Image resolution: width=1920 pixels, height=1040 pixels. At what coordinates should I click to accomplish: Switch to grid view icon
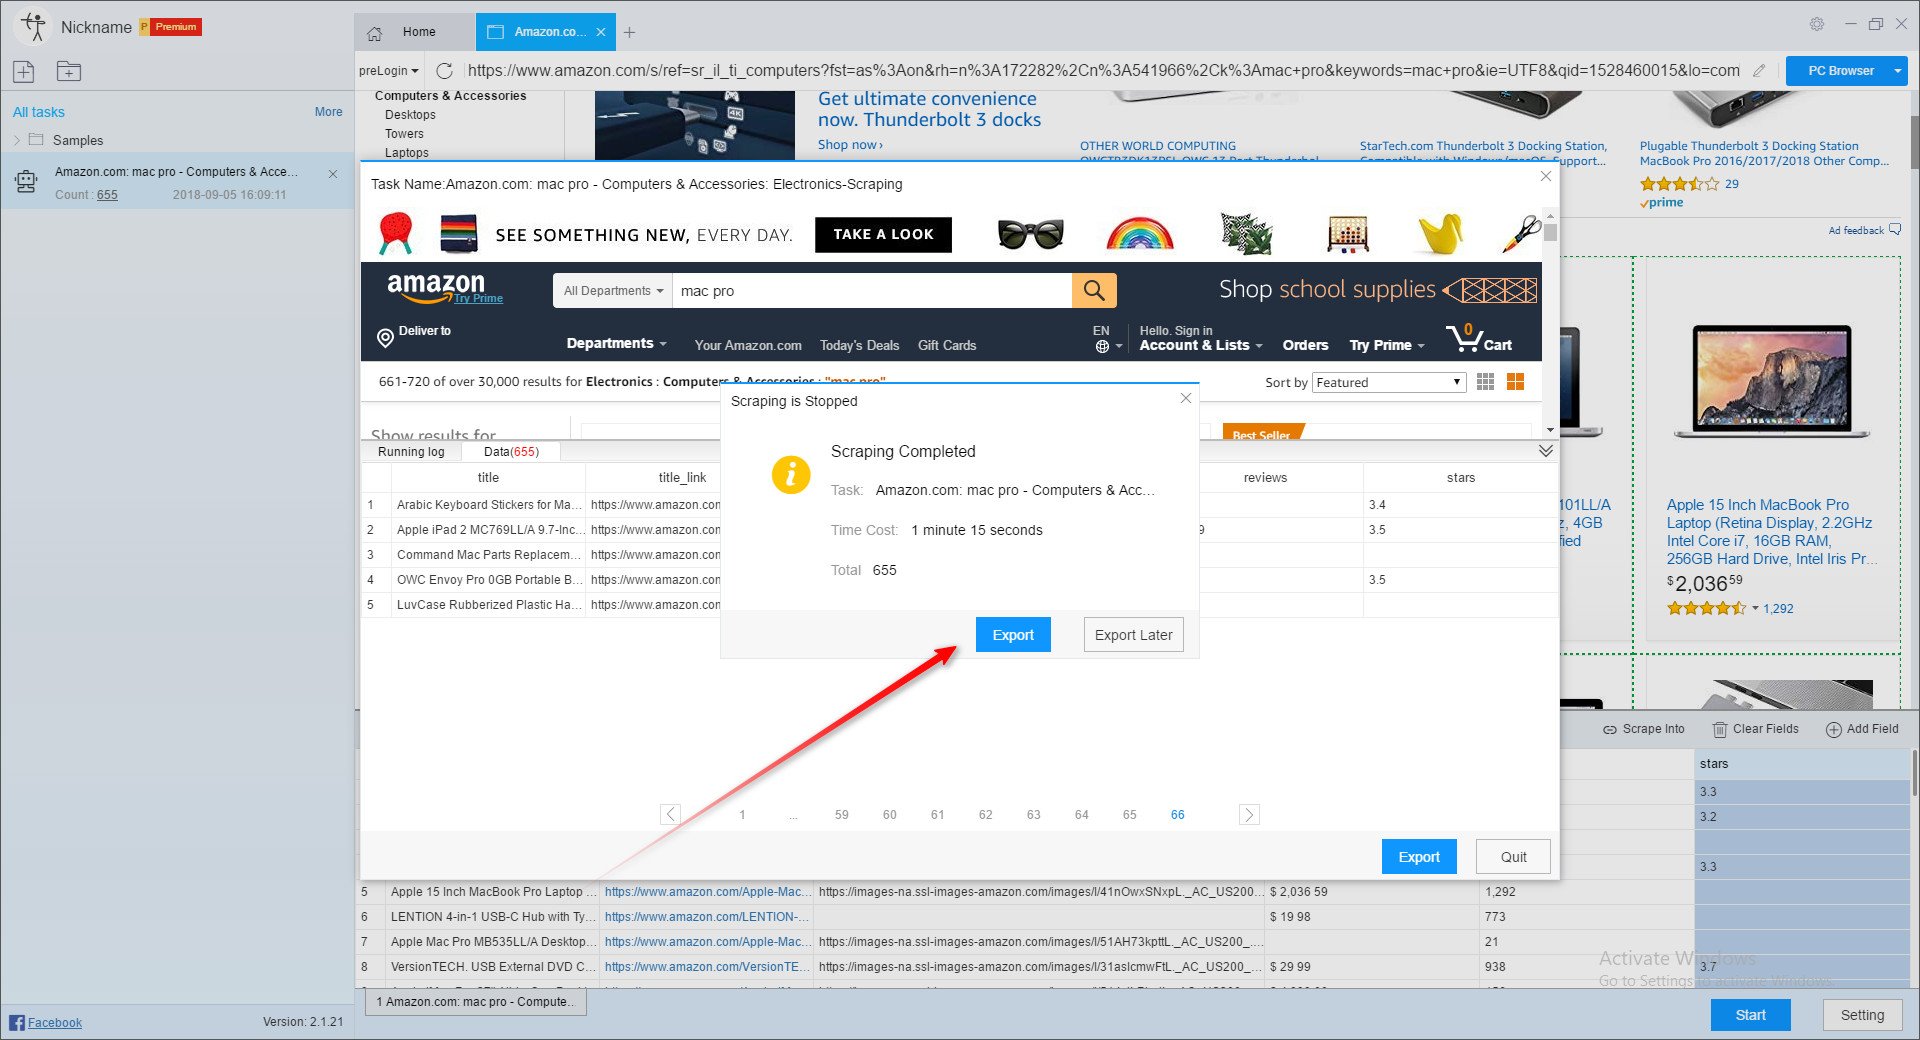(1486, 382)
